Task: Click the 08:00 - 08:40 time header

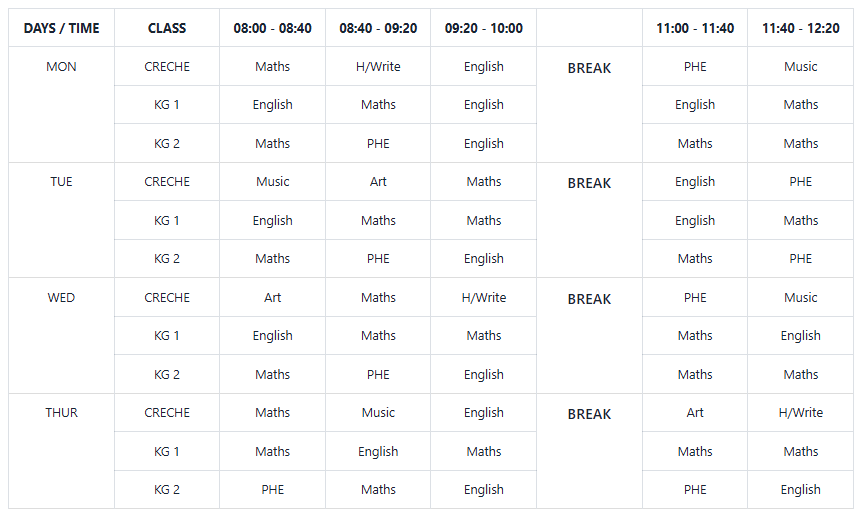Action: [272, 28]
